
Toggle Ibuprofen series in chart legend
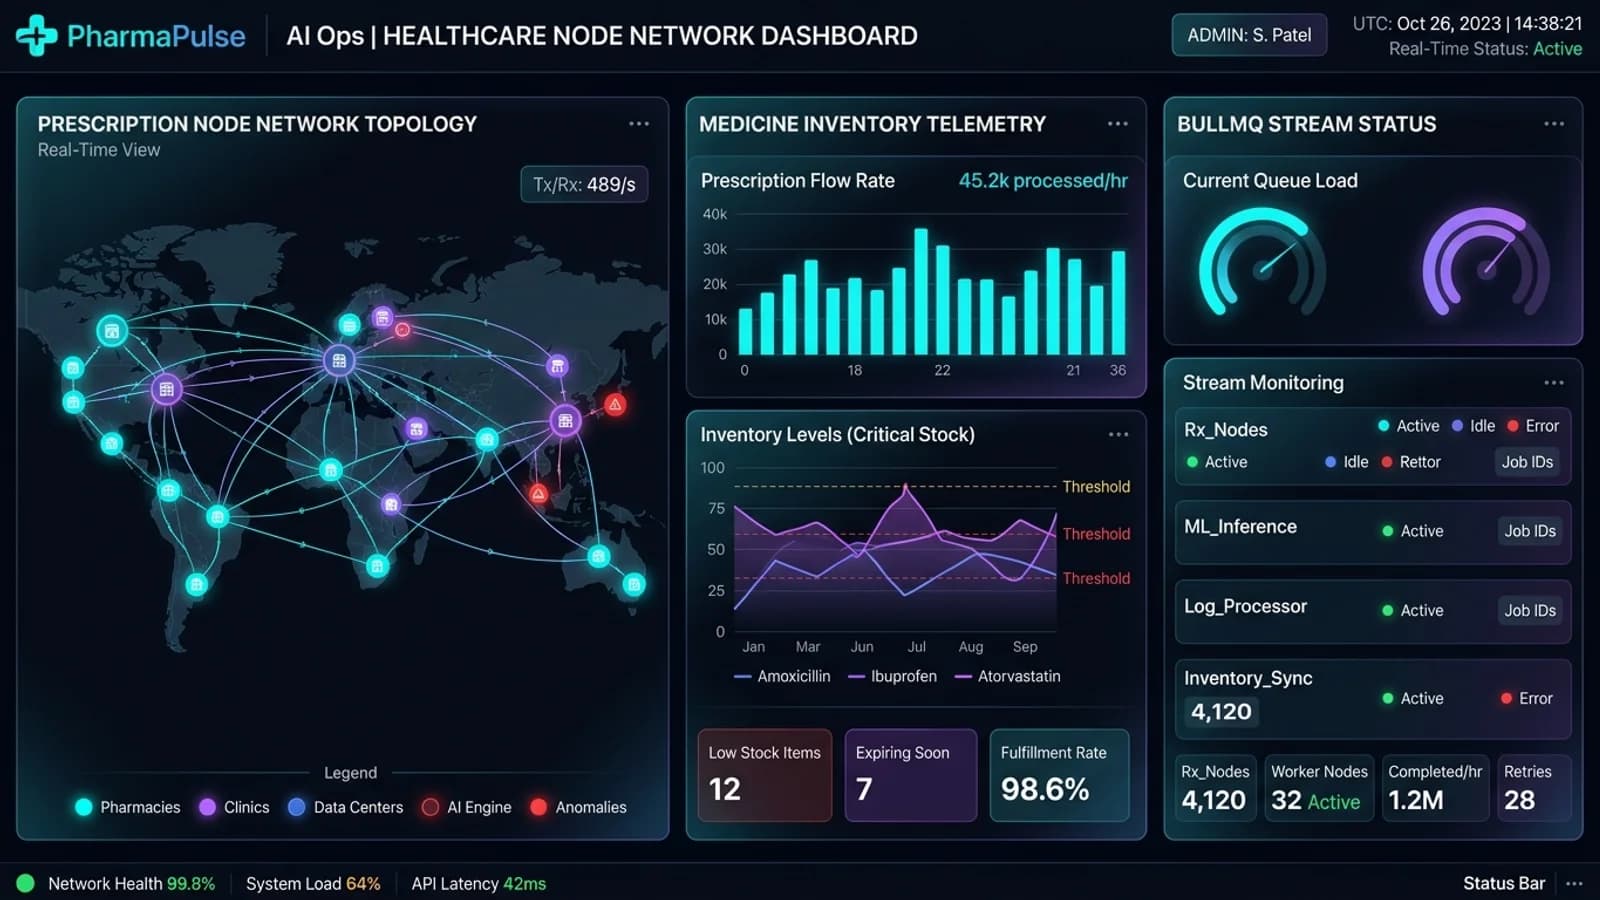point(893,676)
